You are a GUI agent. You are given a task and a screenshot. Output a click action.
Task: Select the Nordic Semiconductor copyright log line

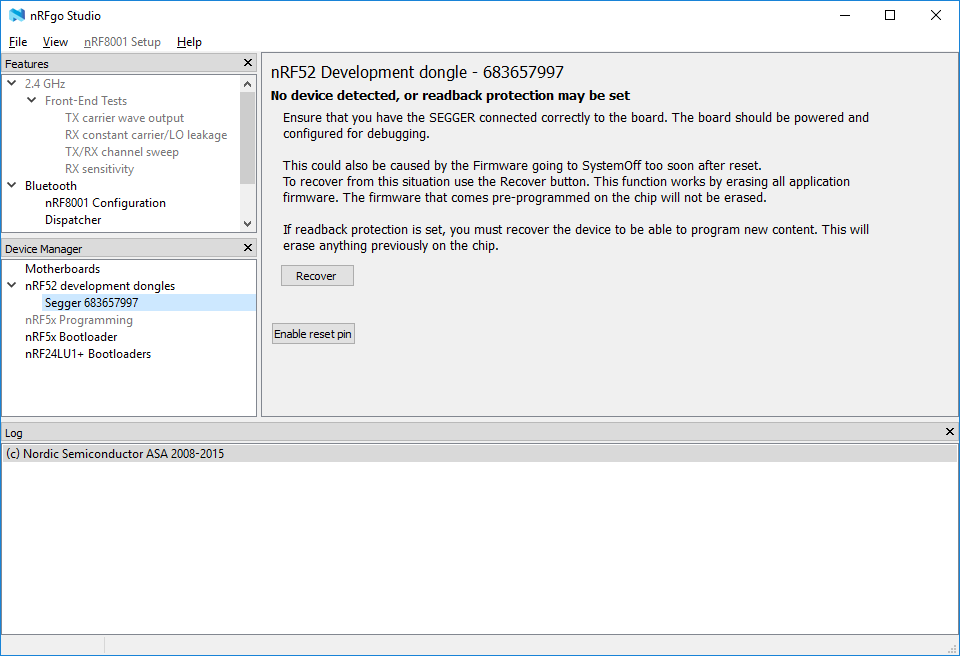480,454
